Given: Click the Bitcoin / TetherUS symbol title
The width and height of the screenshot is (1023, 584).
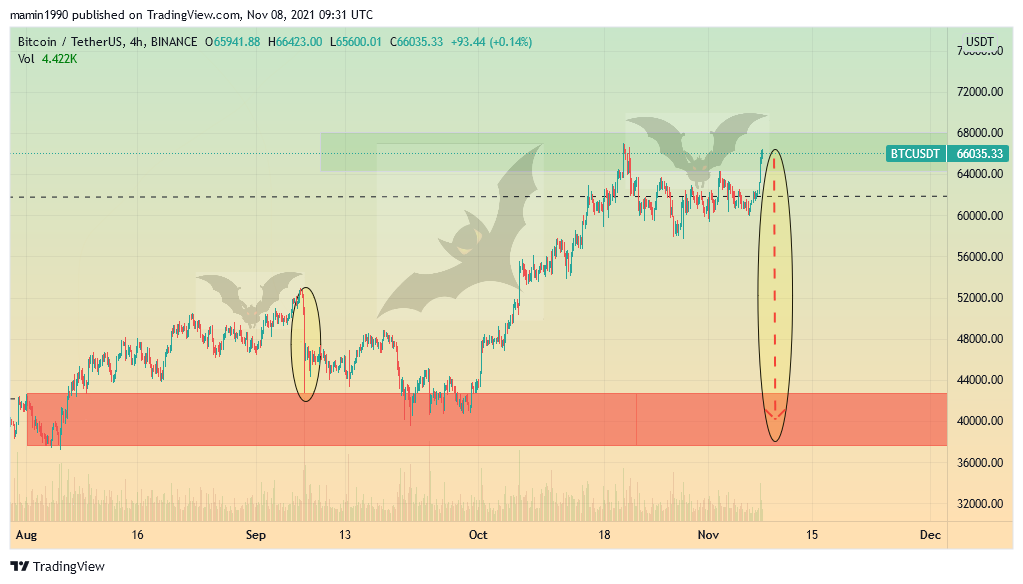Looking at the screenshot, I should click(x=70, y=42).
